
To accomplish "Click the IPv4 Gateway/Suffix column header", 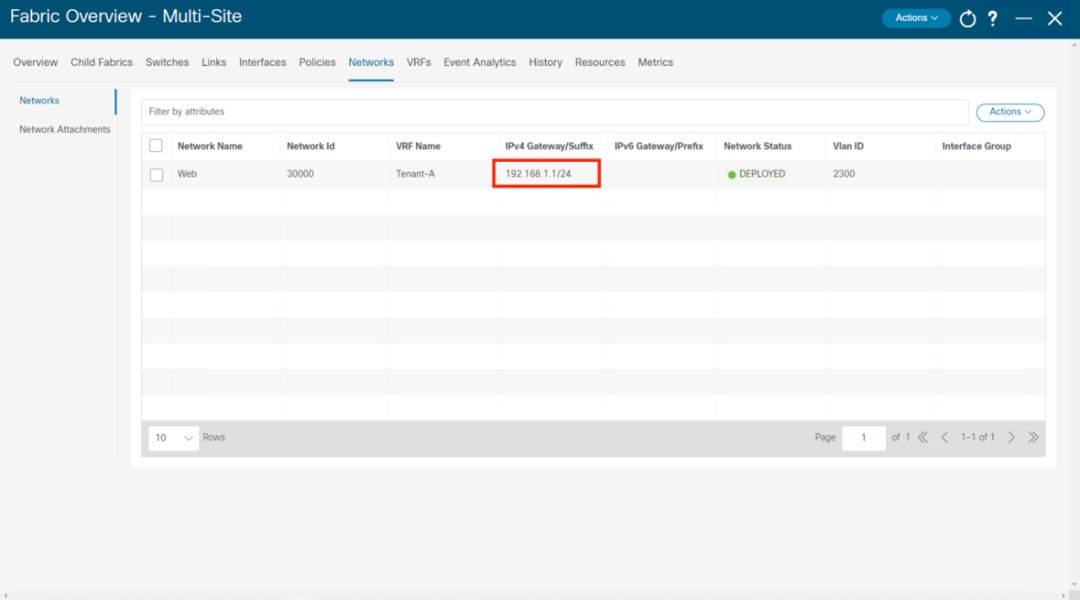I will point(549,146).
